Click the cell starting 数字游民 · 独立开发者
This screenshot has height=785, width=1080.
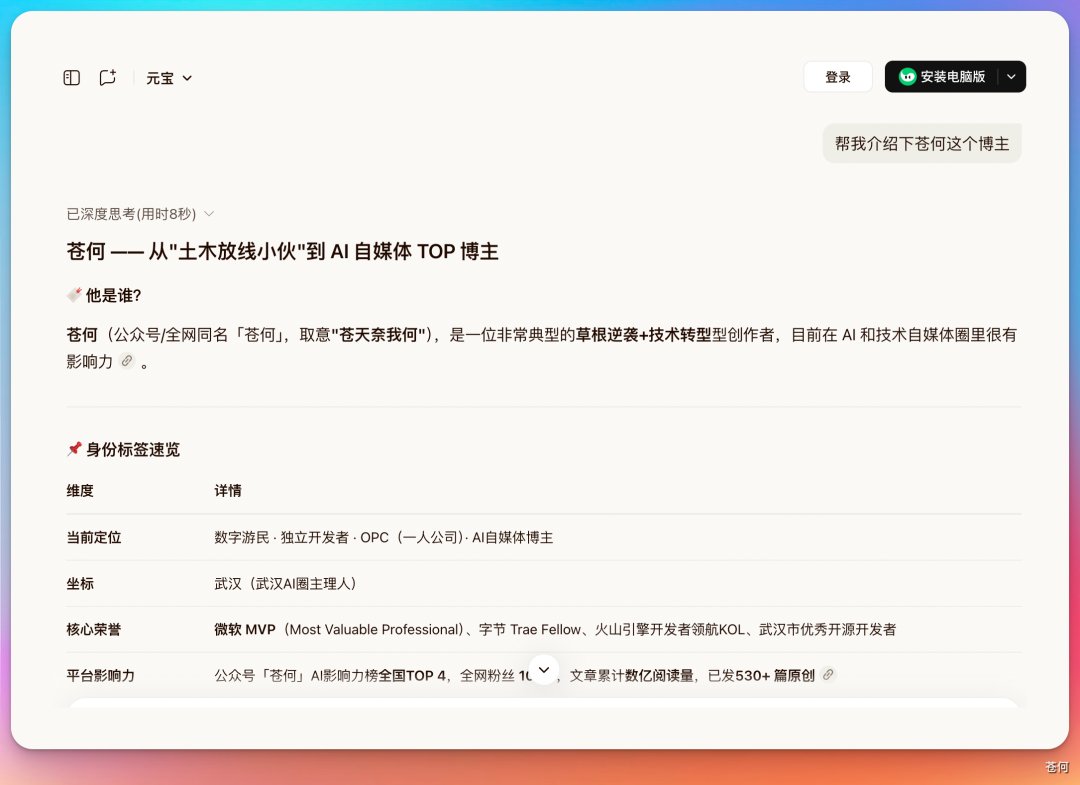point(384,537)
